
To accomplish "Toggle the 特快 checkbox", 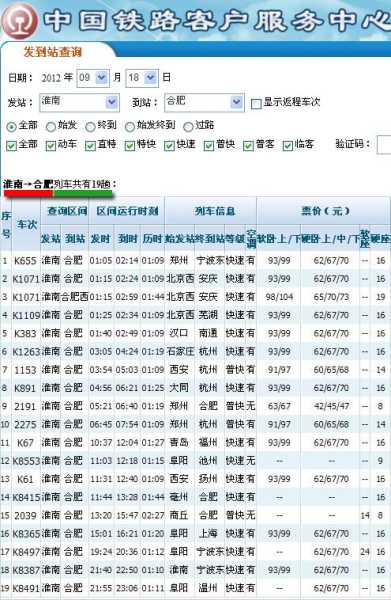I will (x=130, y=145).
